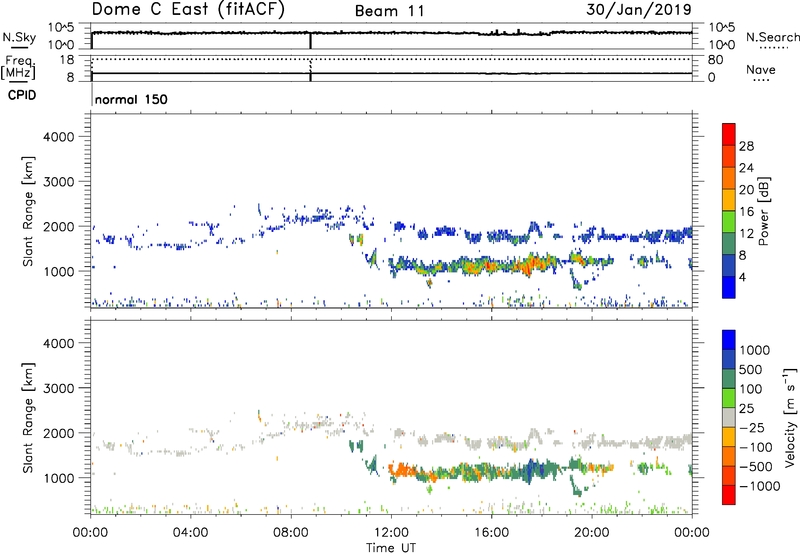Select the '20:00' time tick label

tap(592, 533)
